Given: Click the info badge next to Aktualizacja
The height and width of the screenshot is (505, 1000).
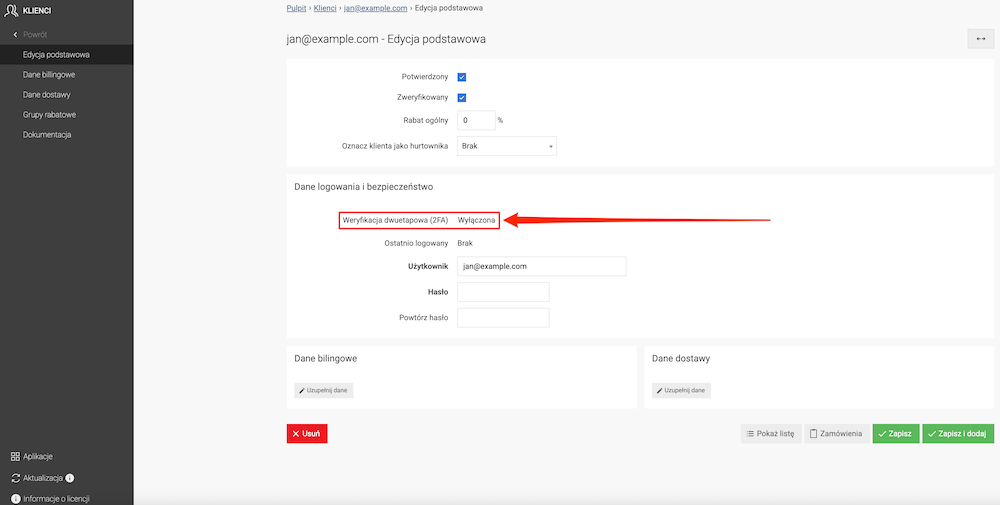Looking at the screenshot, I should pyautogui.click(x=70, y=478).
